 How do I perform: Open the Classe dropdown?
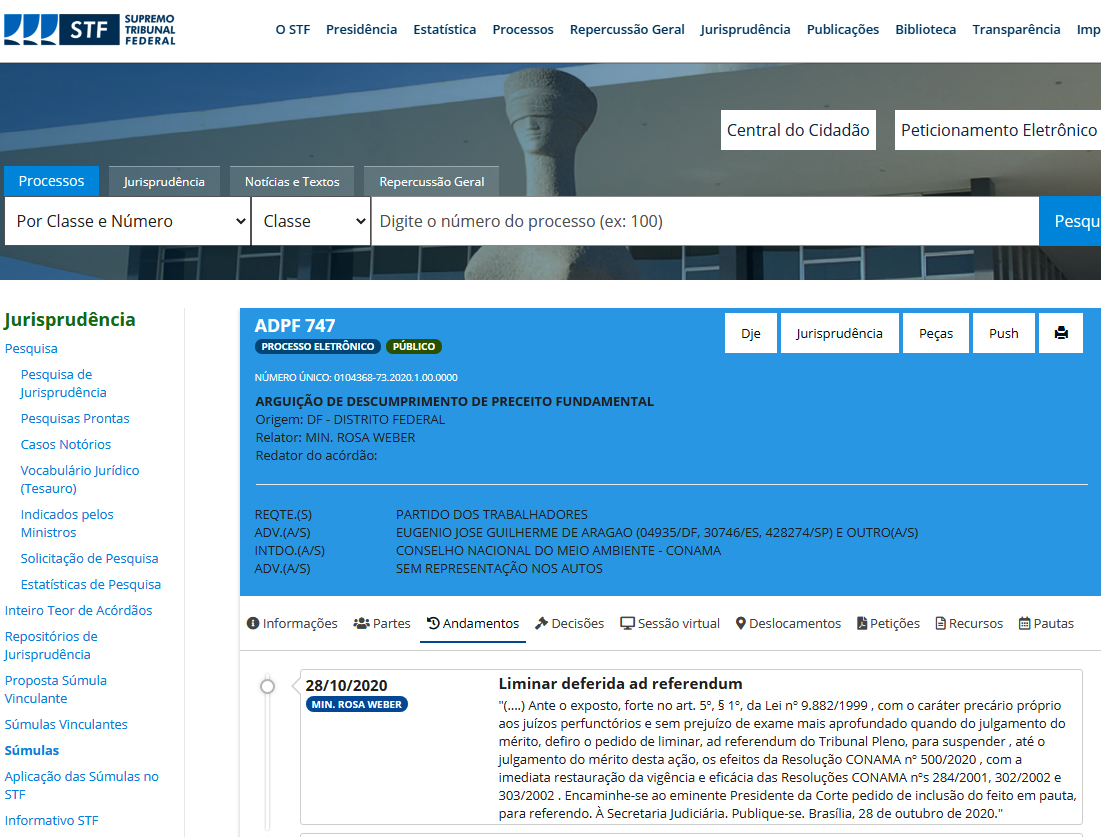pos(311,221)
